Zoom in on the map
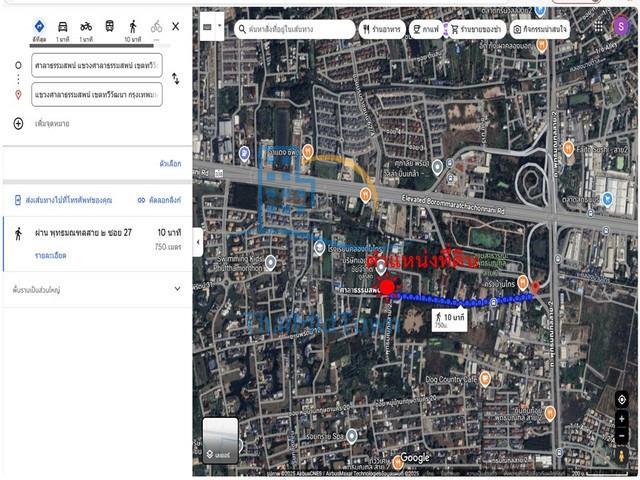Image resolution: width=640 pixels, height=480 pixels. pos(622,419)
